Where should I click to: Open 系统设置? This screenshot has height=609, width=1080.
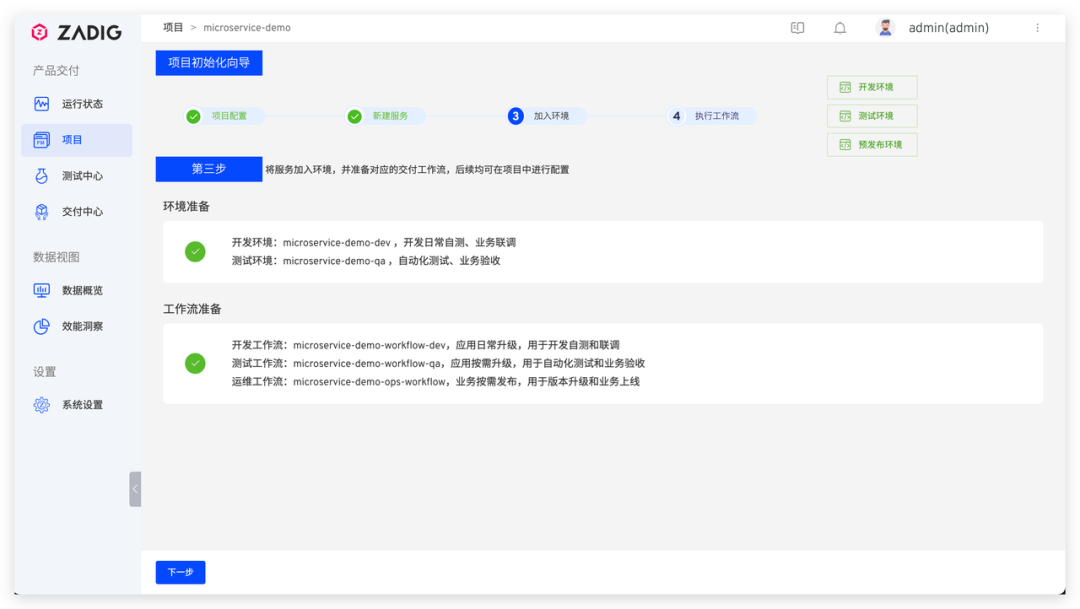pyautogui.click(x=76, y=404)
